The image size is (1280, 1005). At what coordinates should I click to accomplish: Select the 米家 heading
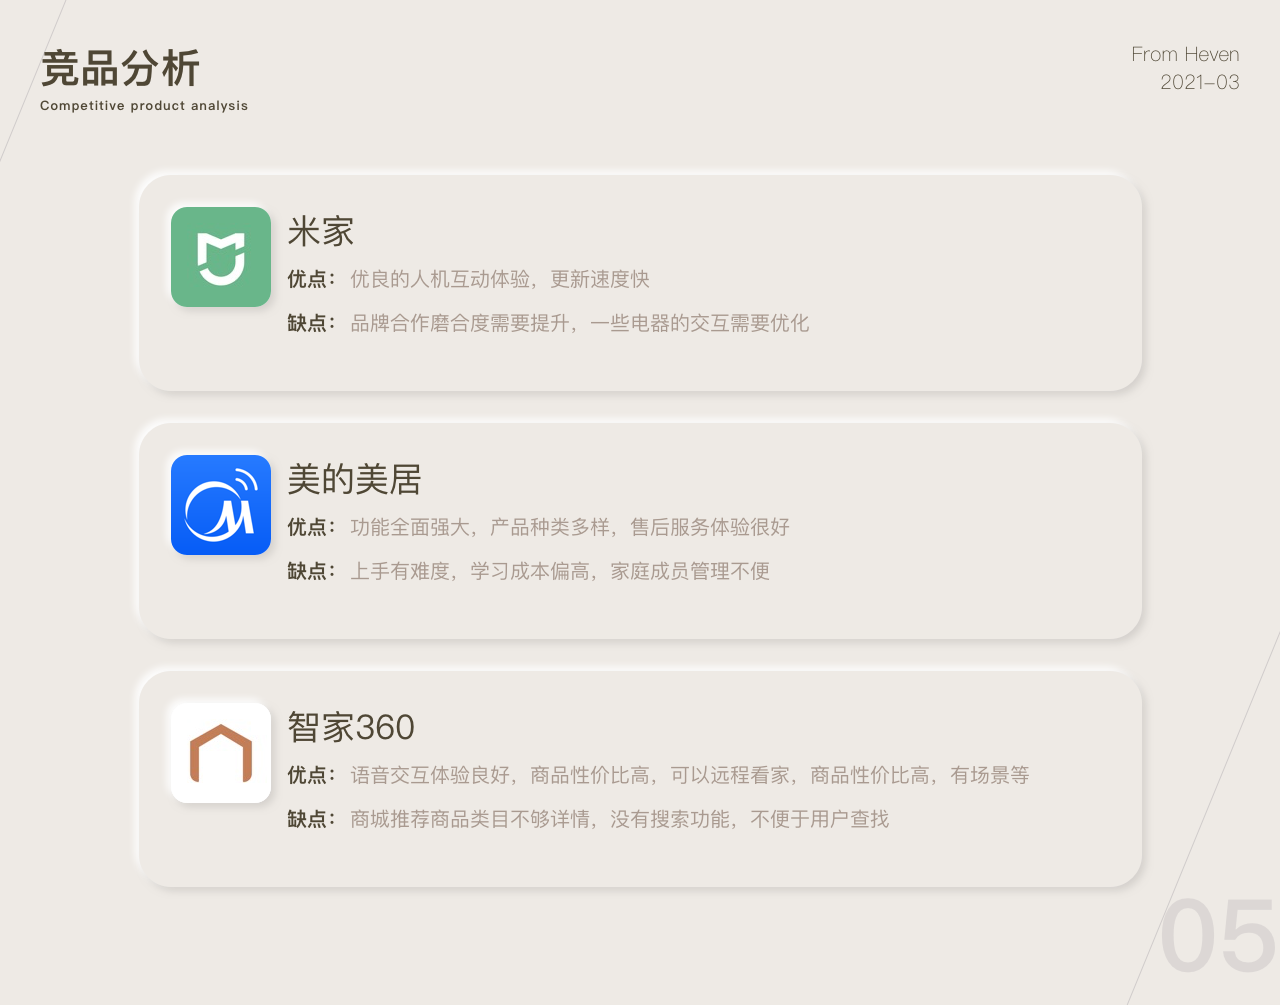[321, 232]
